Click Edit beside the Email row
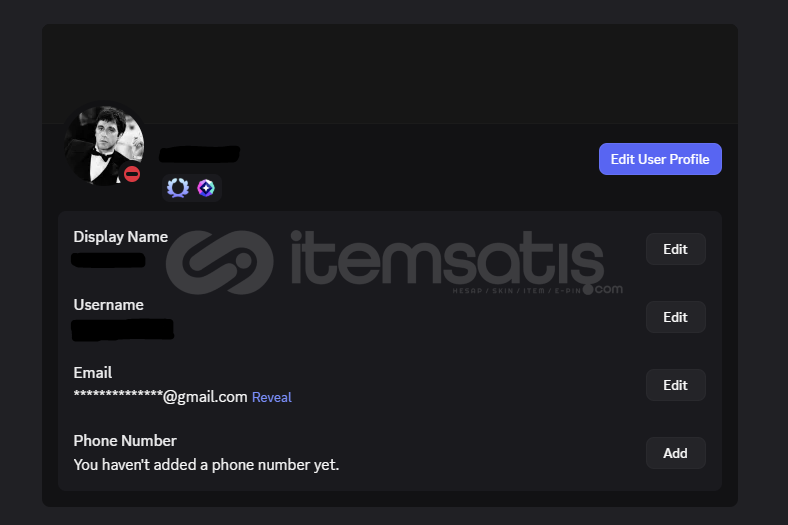Screen dimensions: 788x525 point(675,385)
